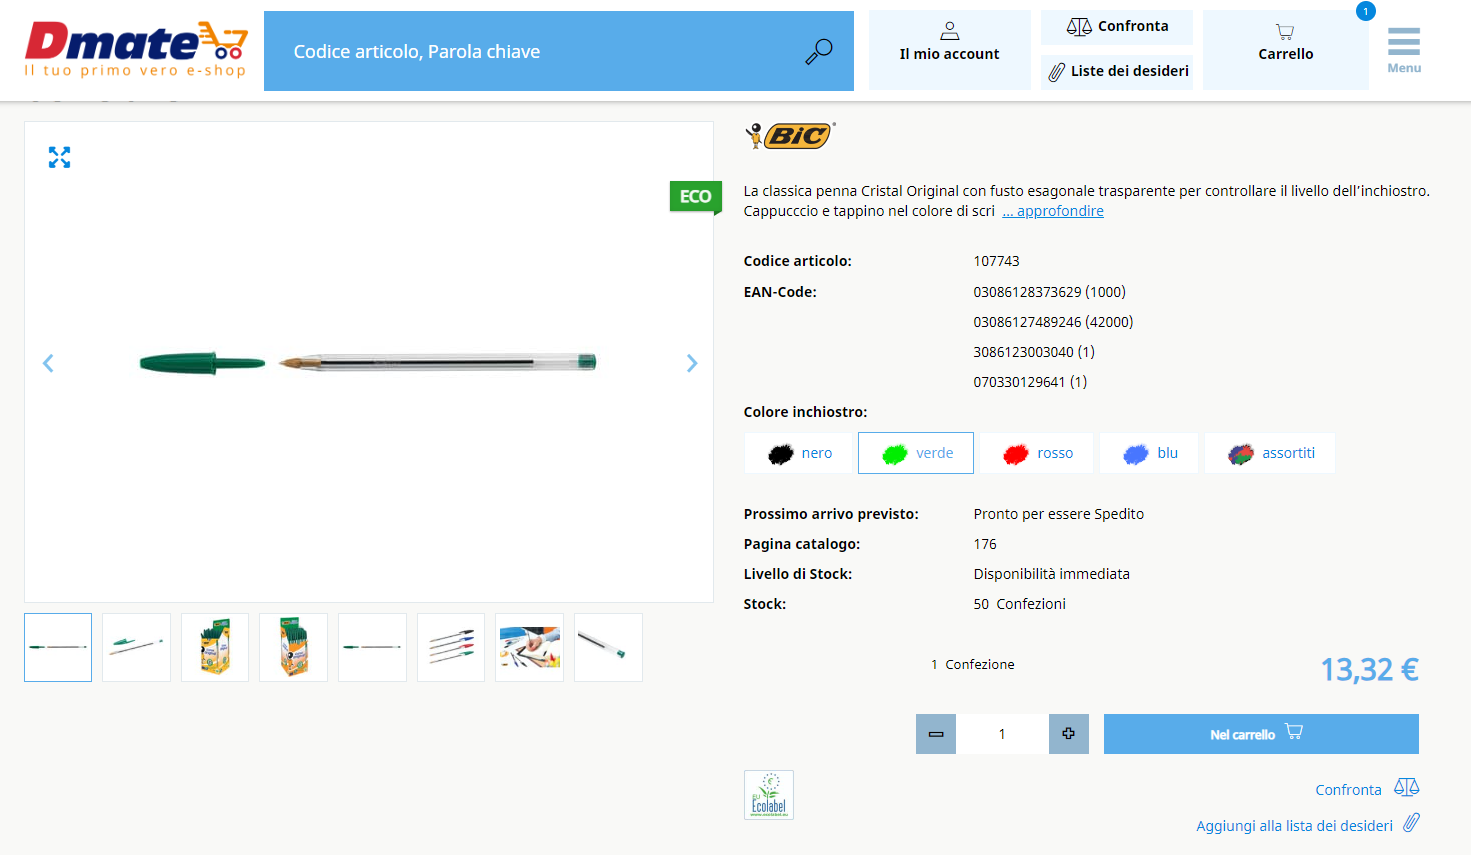Screen dimensions: 1471x855
Task: Click stock value 50 Confezioni
Action: click(1019, 604)
